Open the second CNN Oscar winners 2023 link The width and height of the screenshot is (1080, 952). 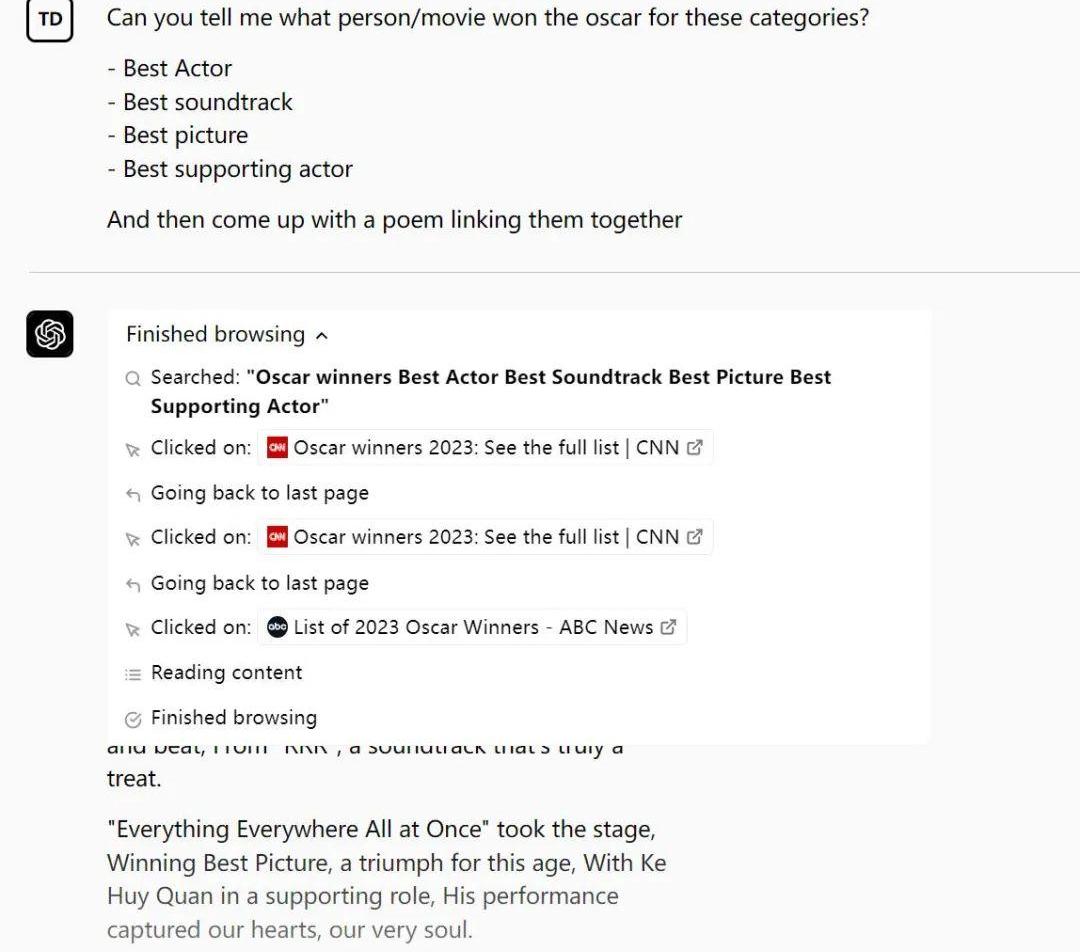pos(485,537)
